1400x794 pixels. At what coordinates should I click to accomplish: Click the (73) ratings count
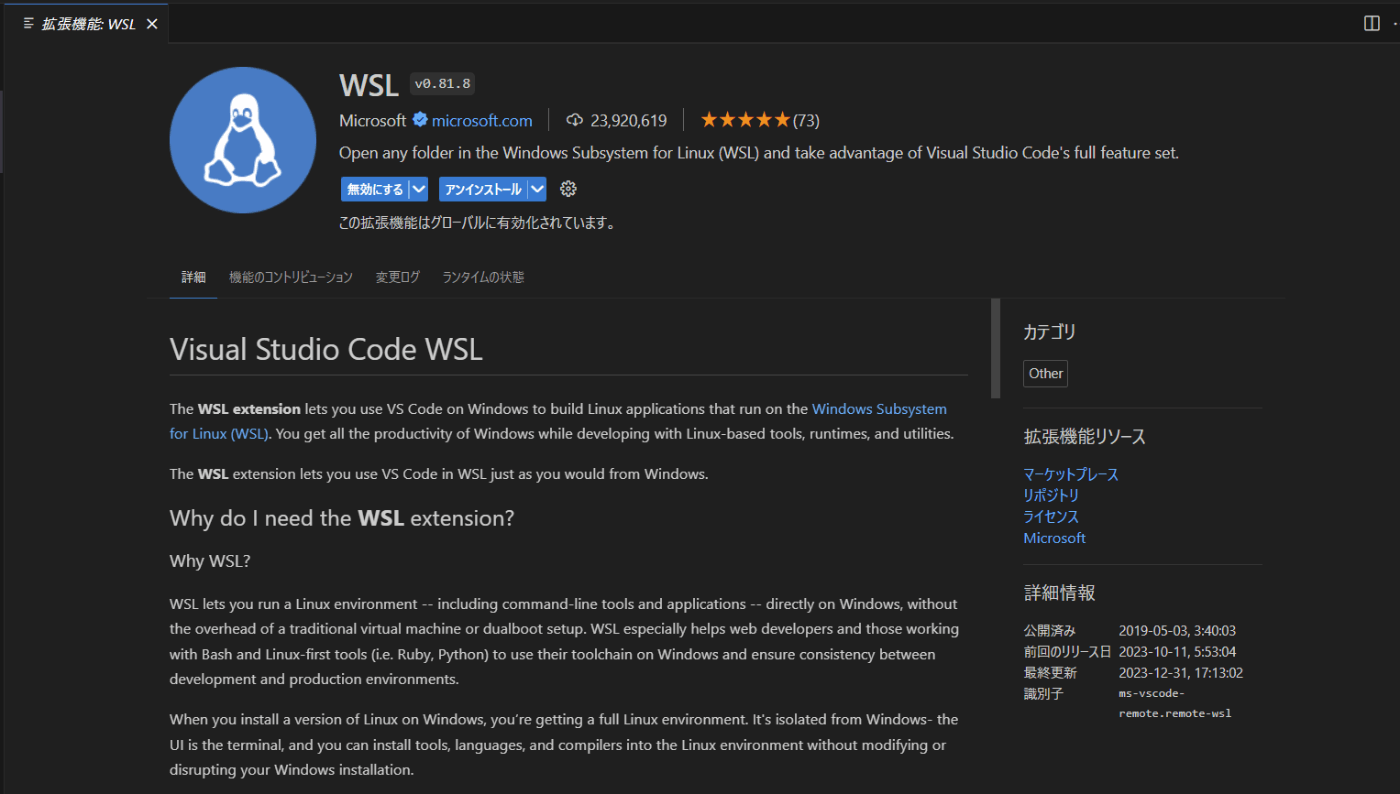coord(806,121)
